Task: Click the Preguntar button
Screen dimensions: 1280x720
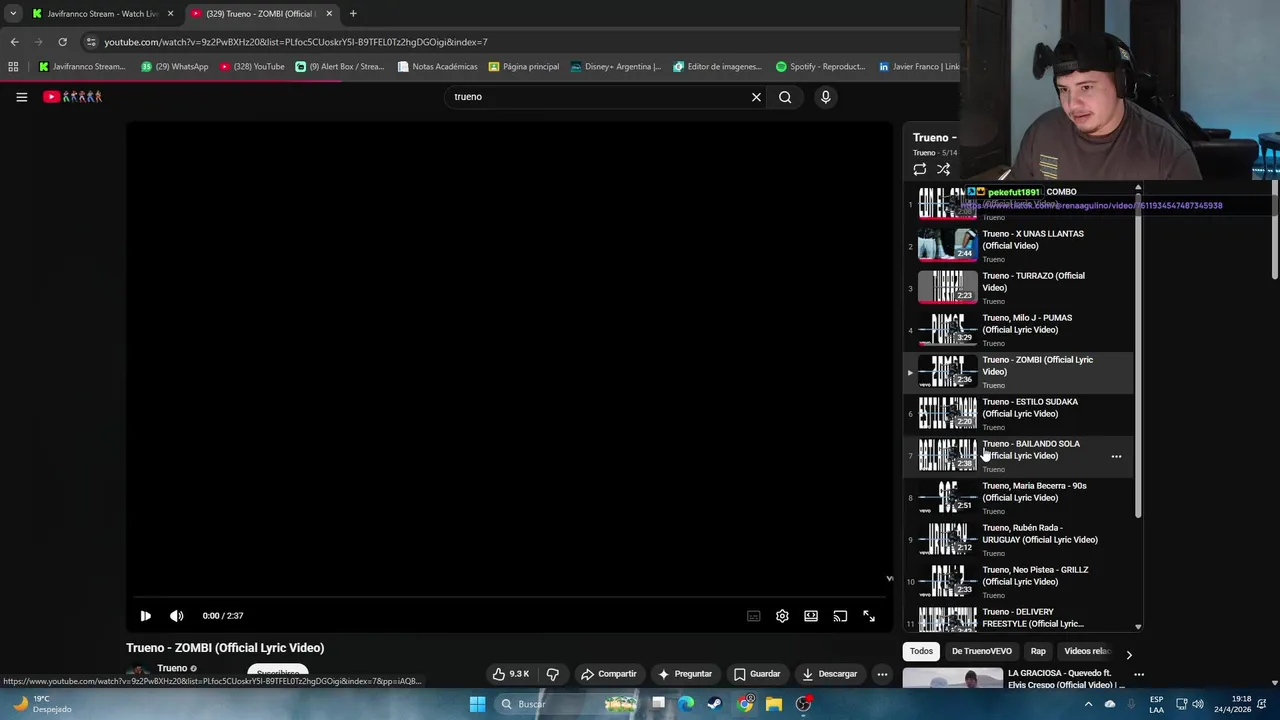Action: (685, 674)
